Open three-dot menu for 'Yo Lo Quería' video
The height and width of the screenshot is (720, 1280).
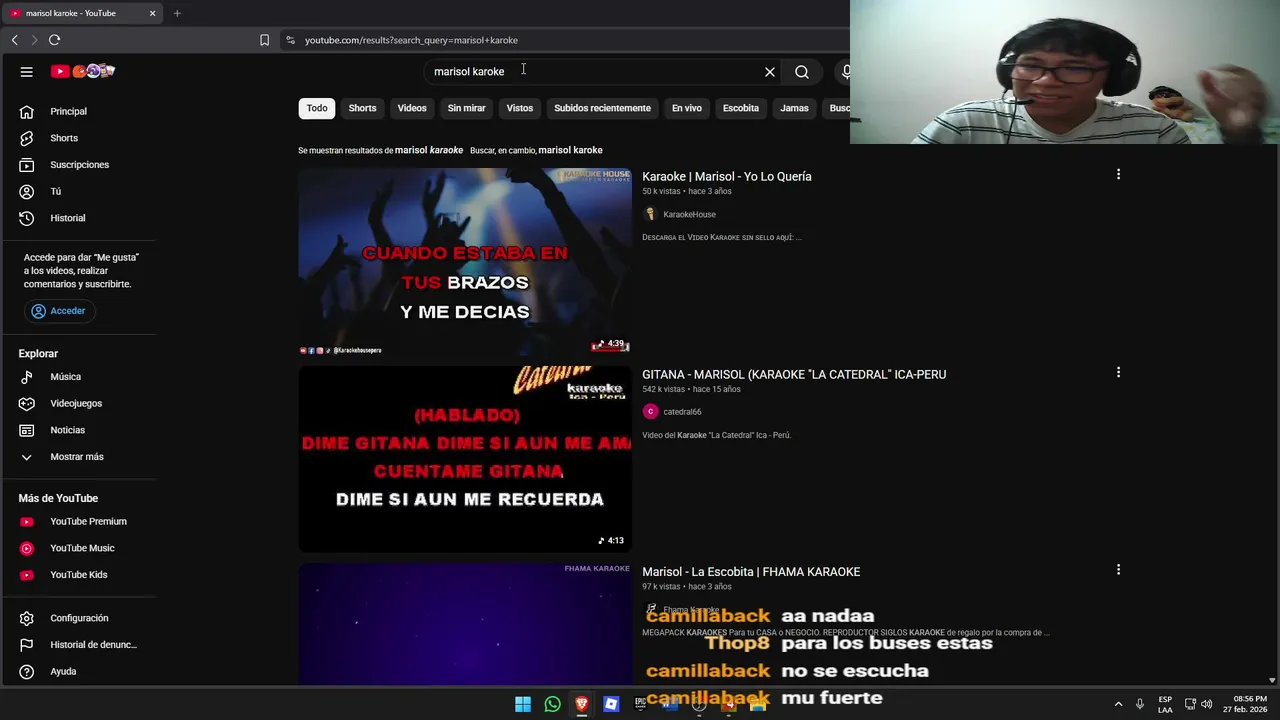pos(1118,174)
